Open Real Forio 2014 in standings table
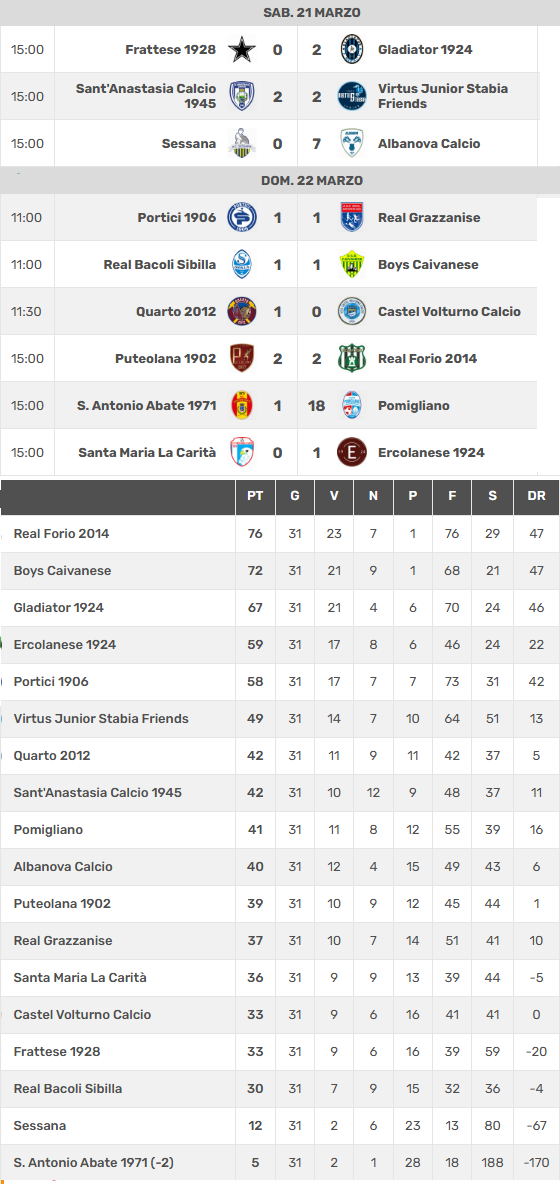560x1184 pixels. [61, 534]
